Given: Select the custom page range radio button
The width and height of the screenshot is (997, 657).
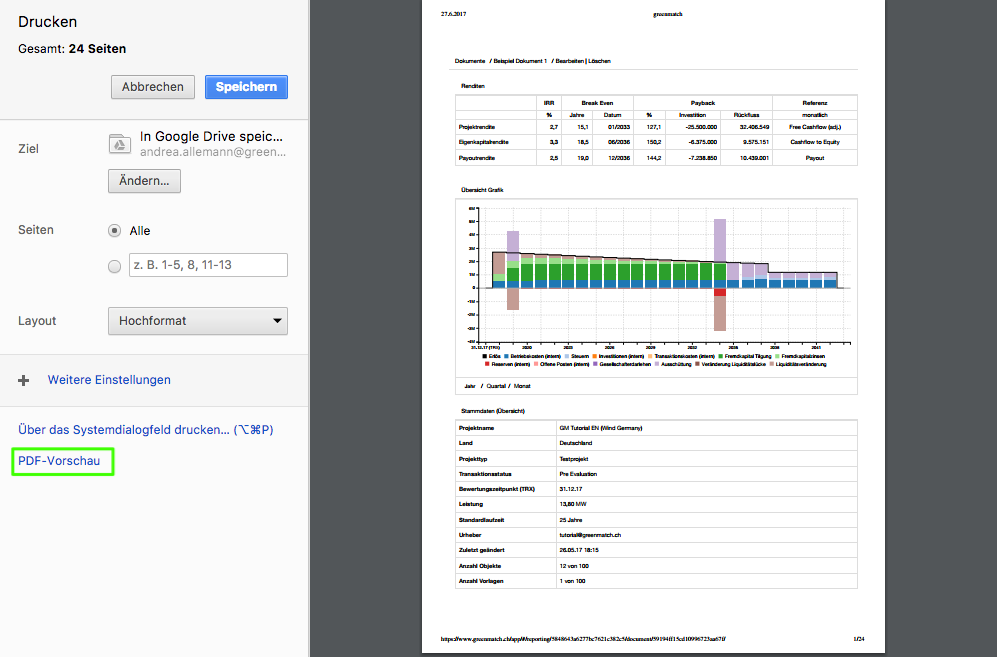Looking at the screenshot, I should tap(114, 265).
